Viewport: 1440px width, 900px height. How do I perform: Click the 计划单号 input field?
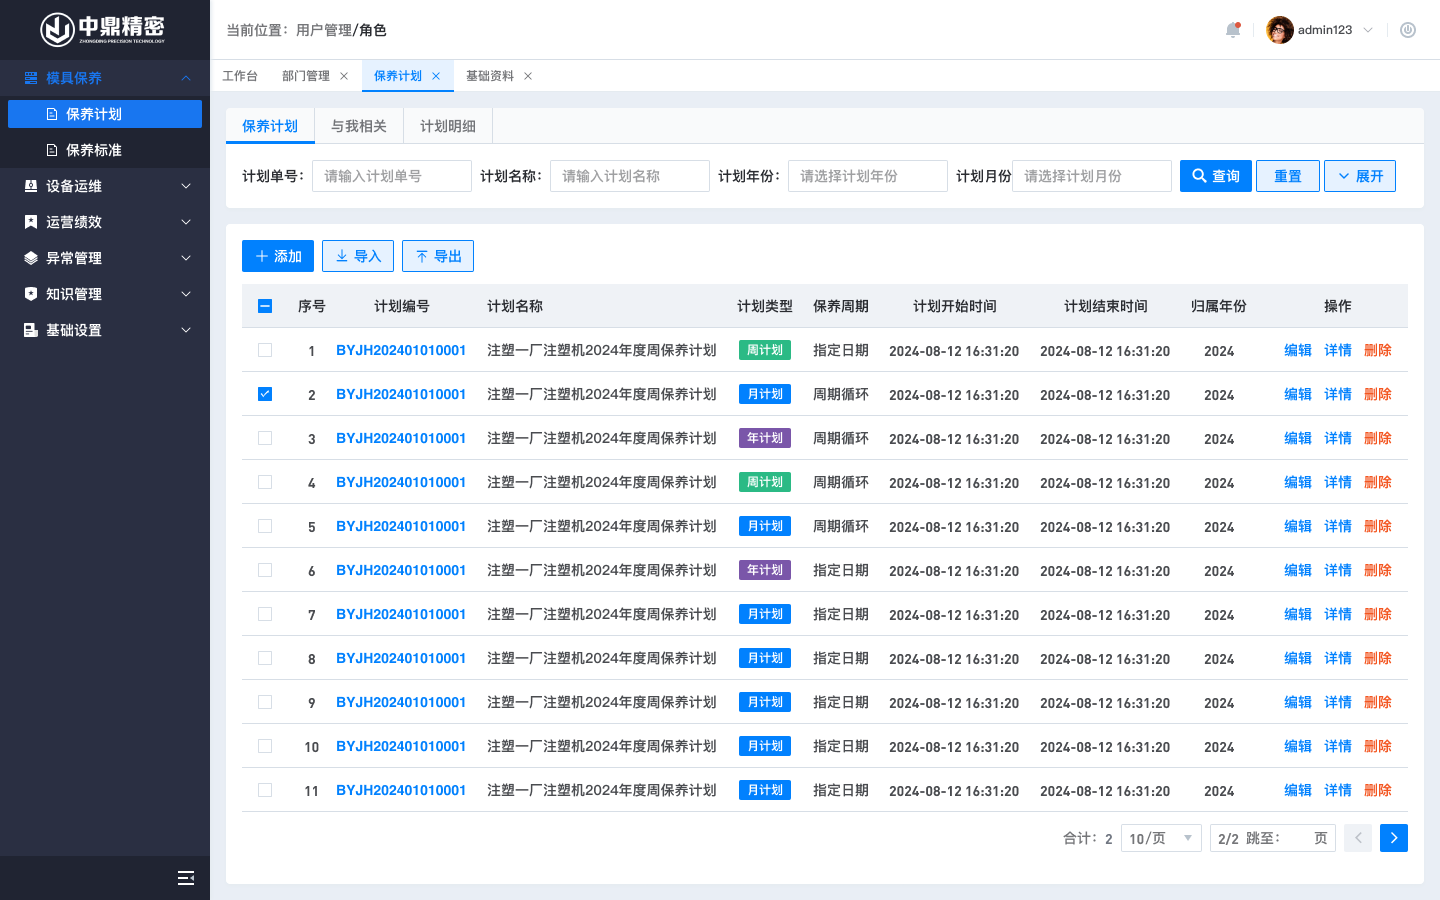[x=391, y=176]
